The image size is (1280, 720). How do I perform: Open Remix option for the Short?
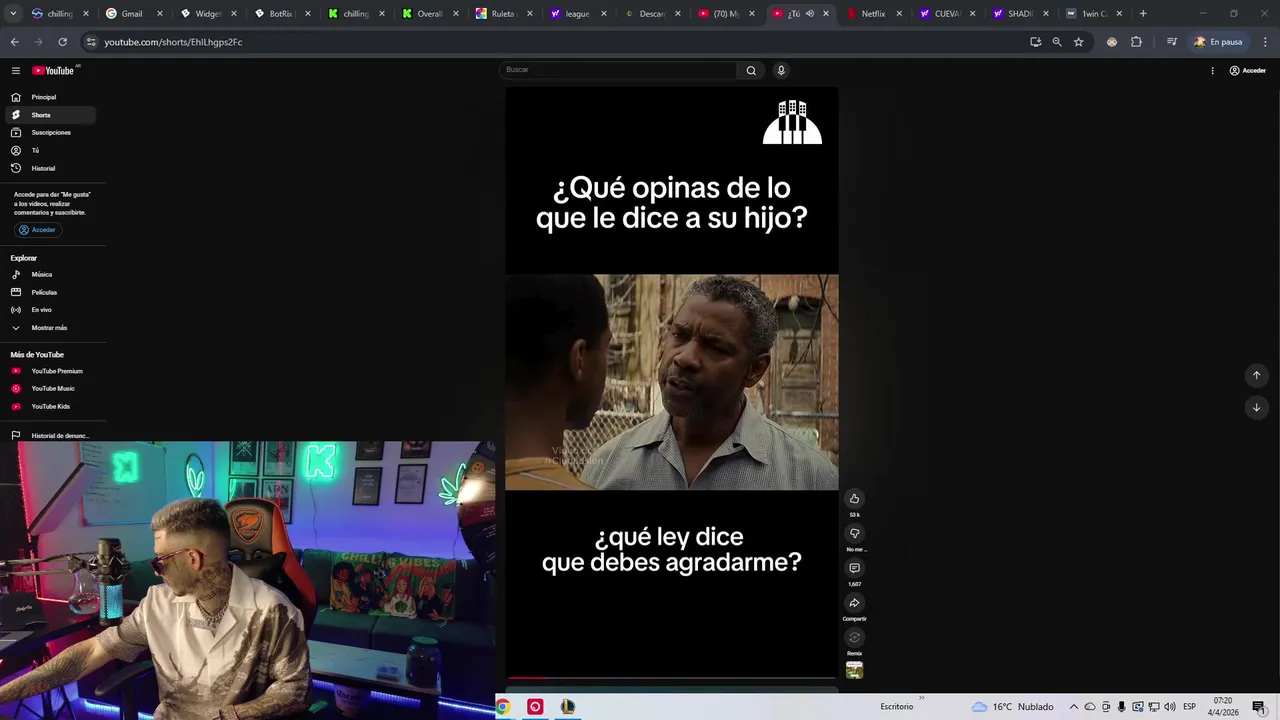coord(854,637)
